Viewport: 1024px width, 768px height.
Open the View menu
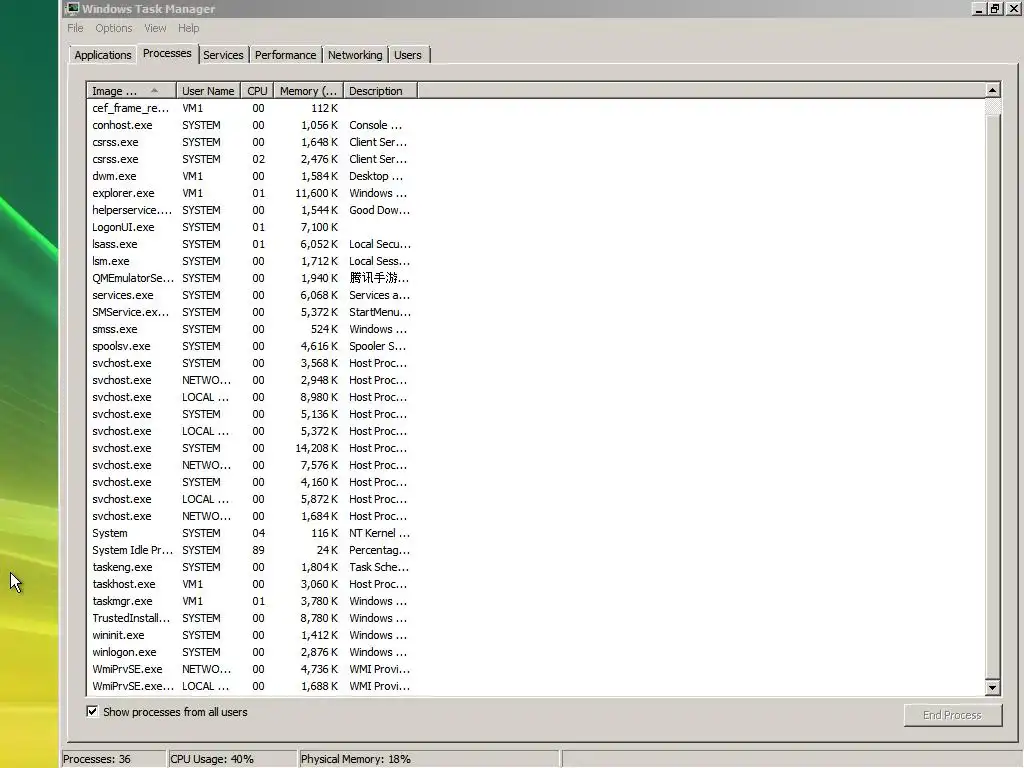[x=155, y=28]
